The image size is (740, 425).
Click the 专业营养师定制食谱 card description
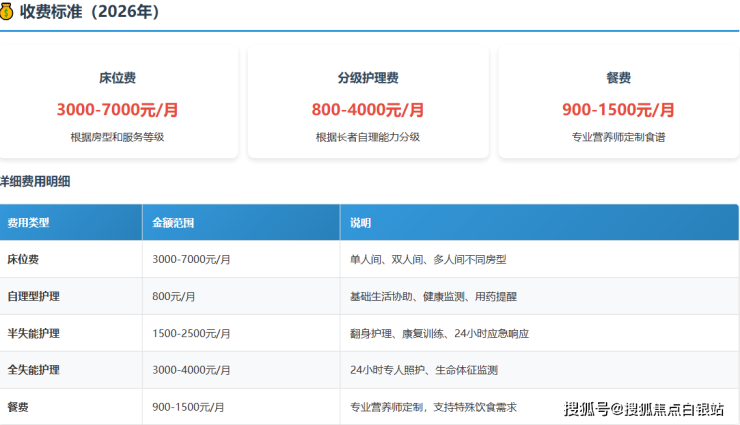point(618,137)
